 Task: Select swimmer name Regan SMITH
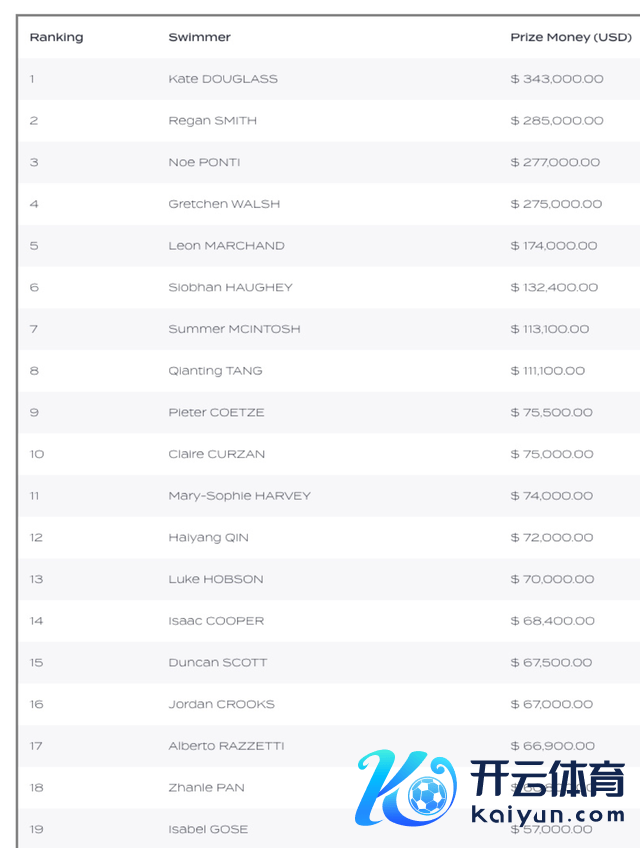pyautogui.click(x=212, y=121)
